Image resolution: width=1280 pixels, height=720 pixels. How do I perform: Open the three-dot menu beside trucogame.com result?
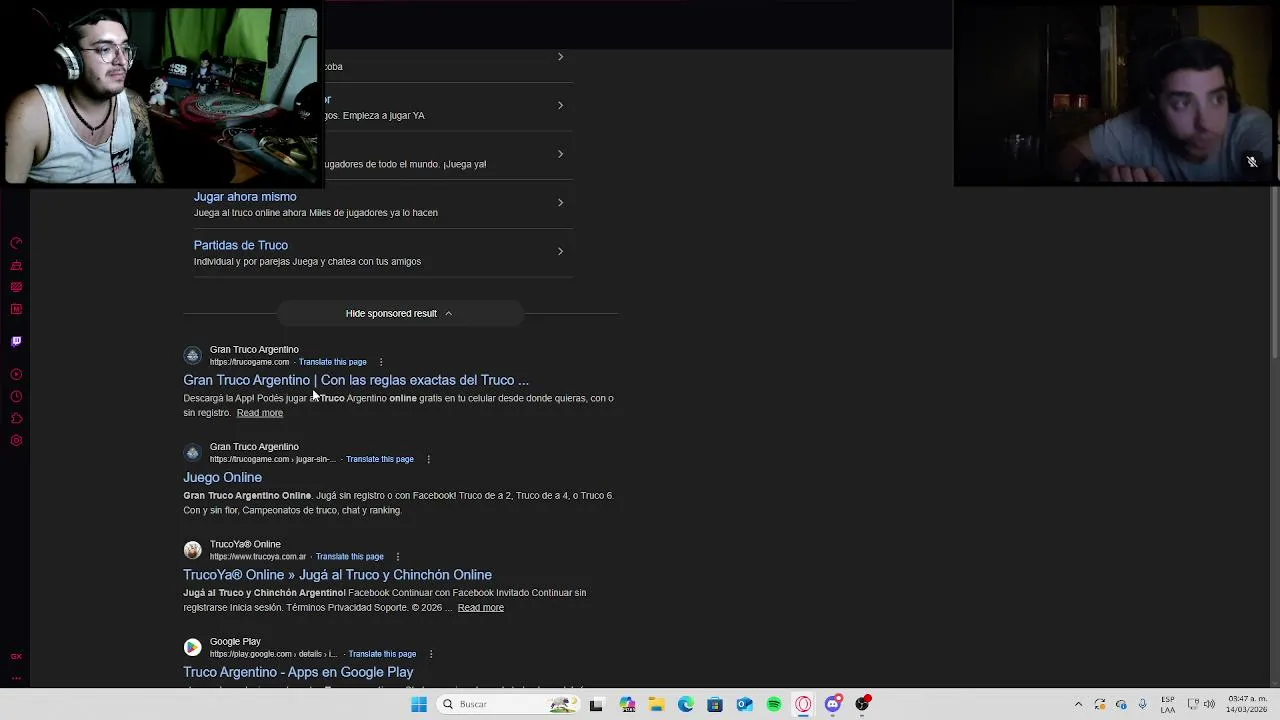(x=381, y=362)
